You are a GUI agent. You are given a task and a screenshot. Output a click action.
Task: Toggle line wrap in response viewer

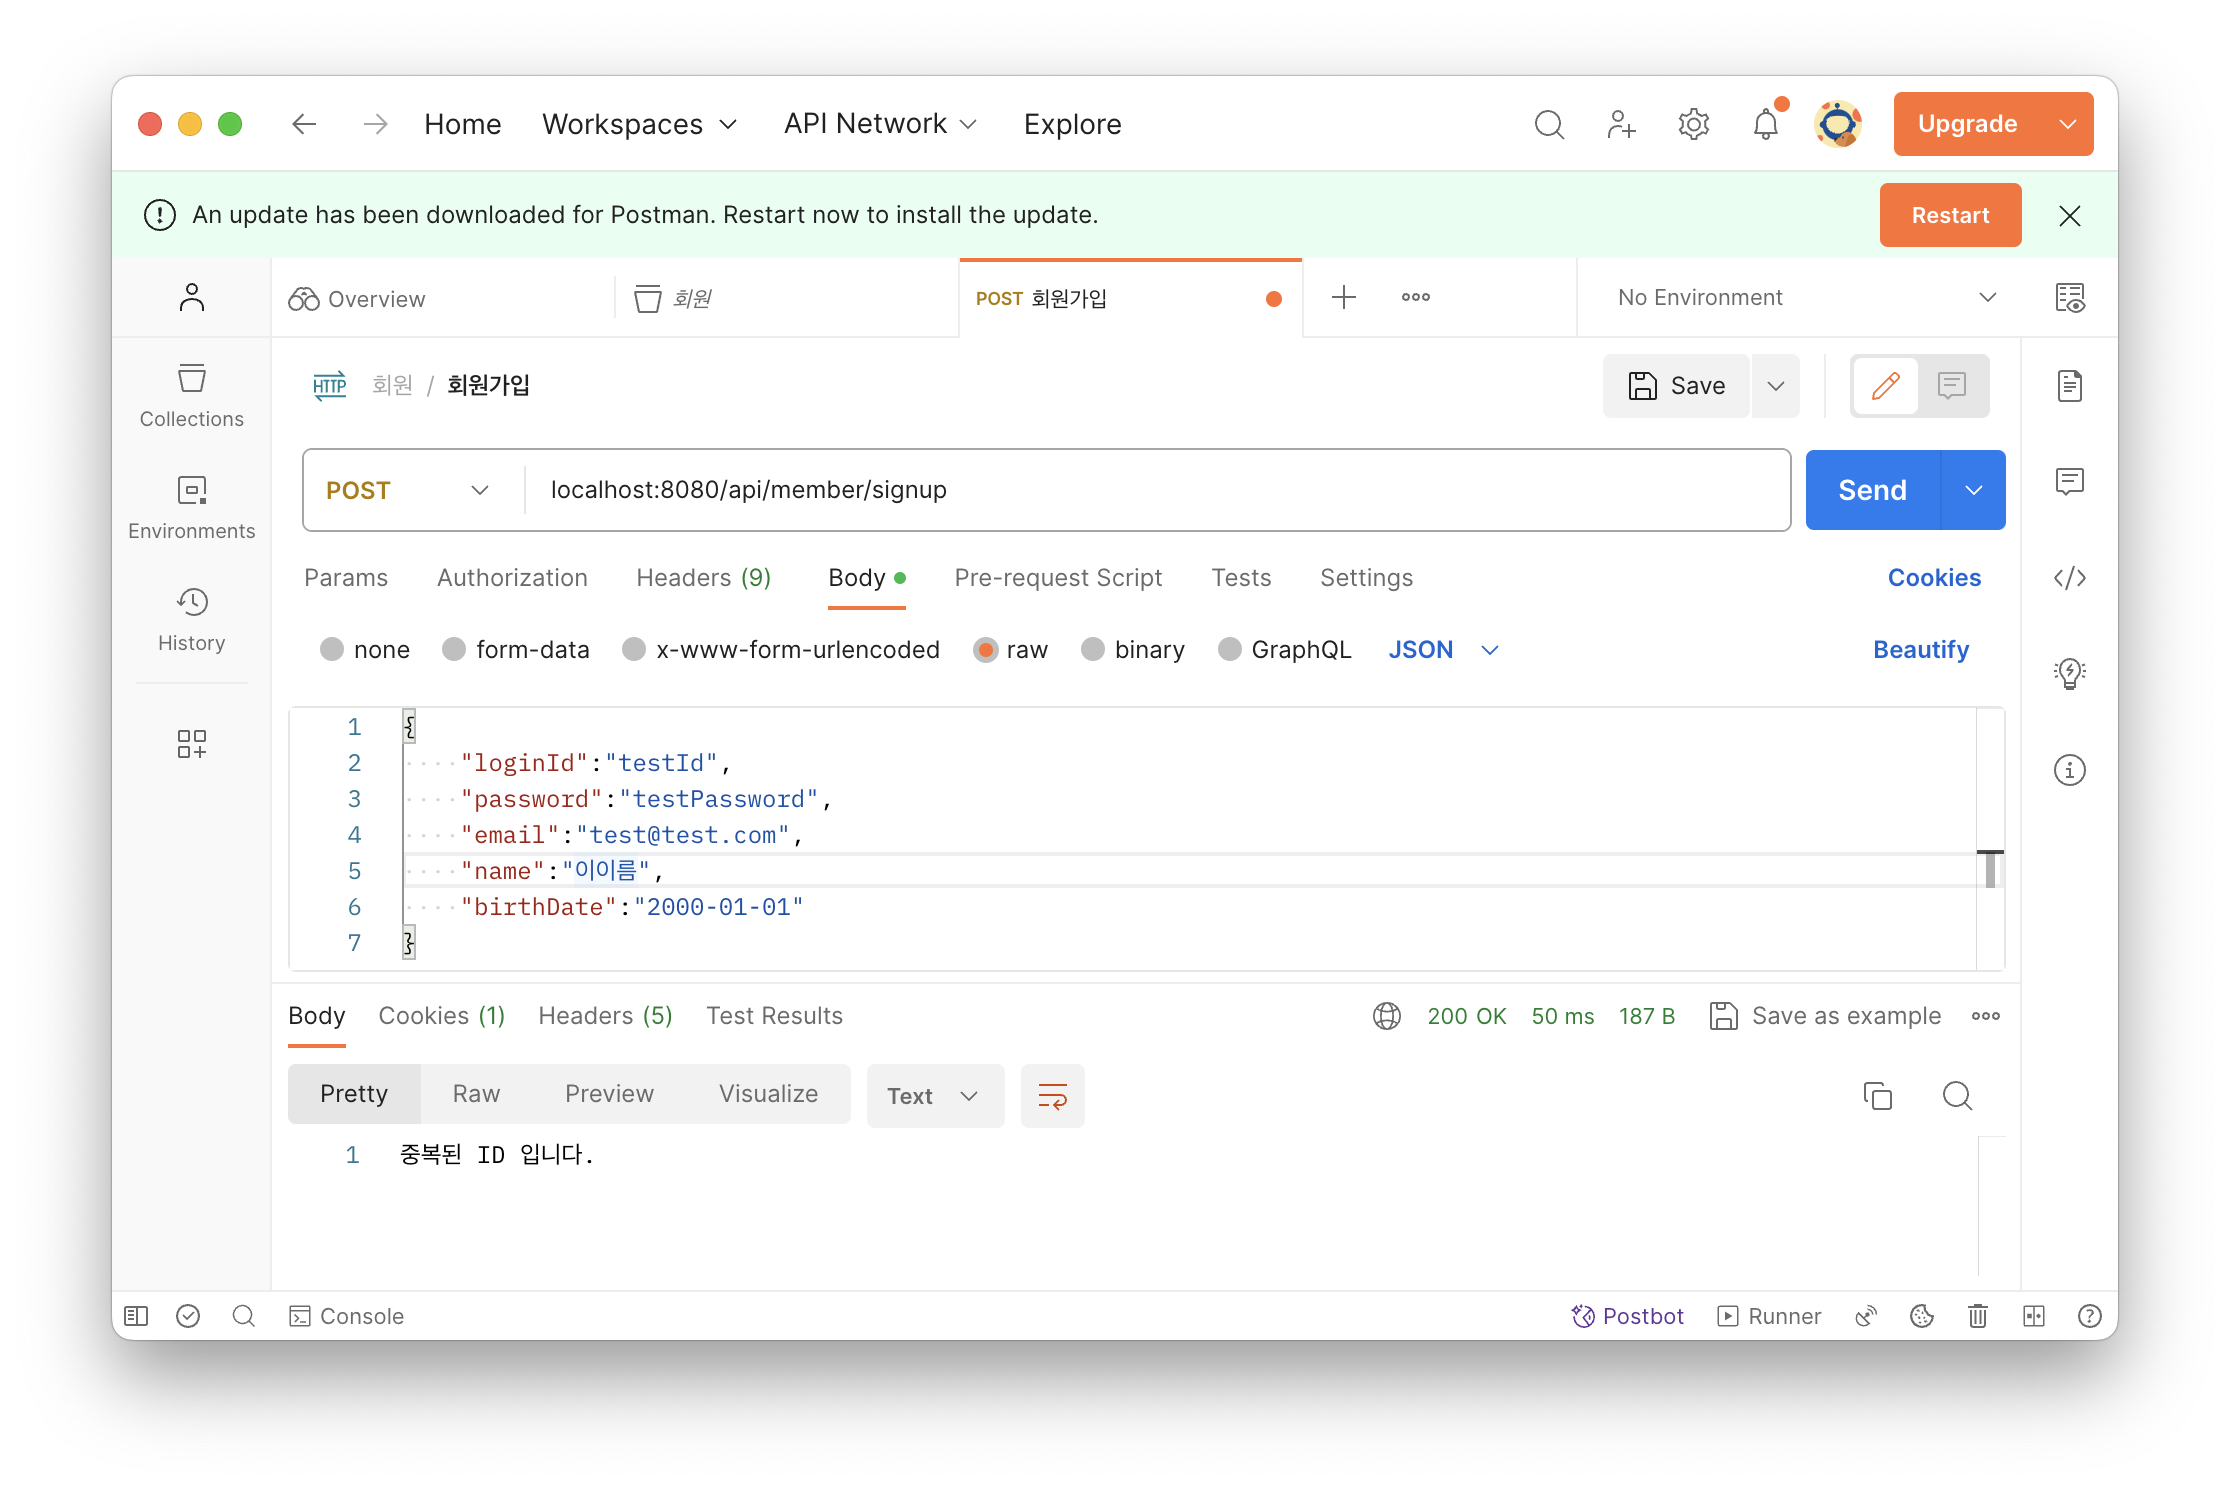pyautogui.click(x=1052, y=1096)
